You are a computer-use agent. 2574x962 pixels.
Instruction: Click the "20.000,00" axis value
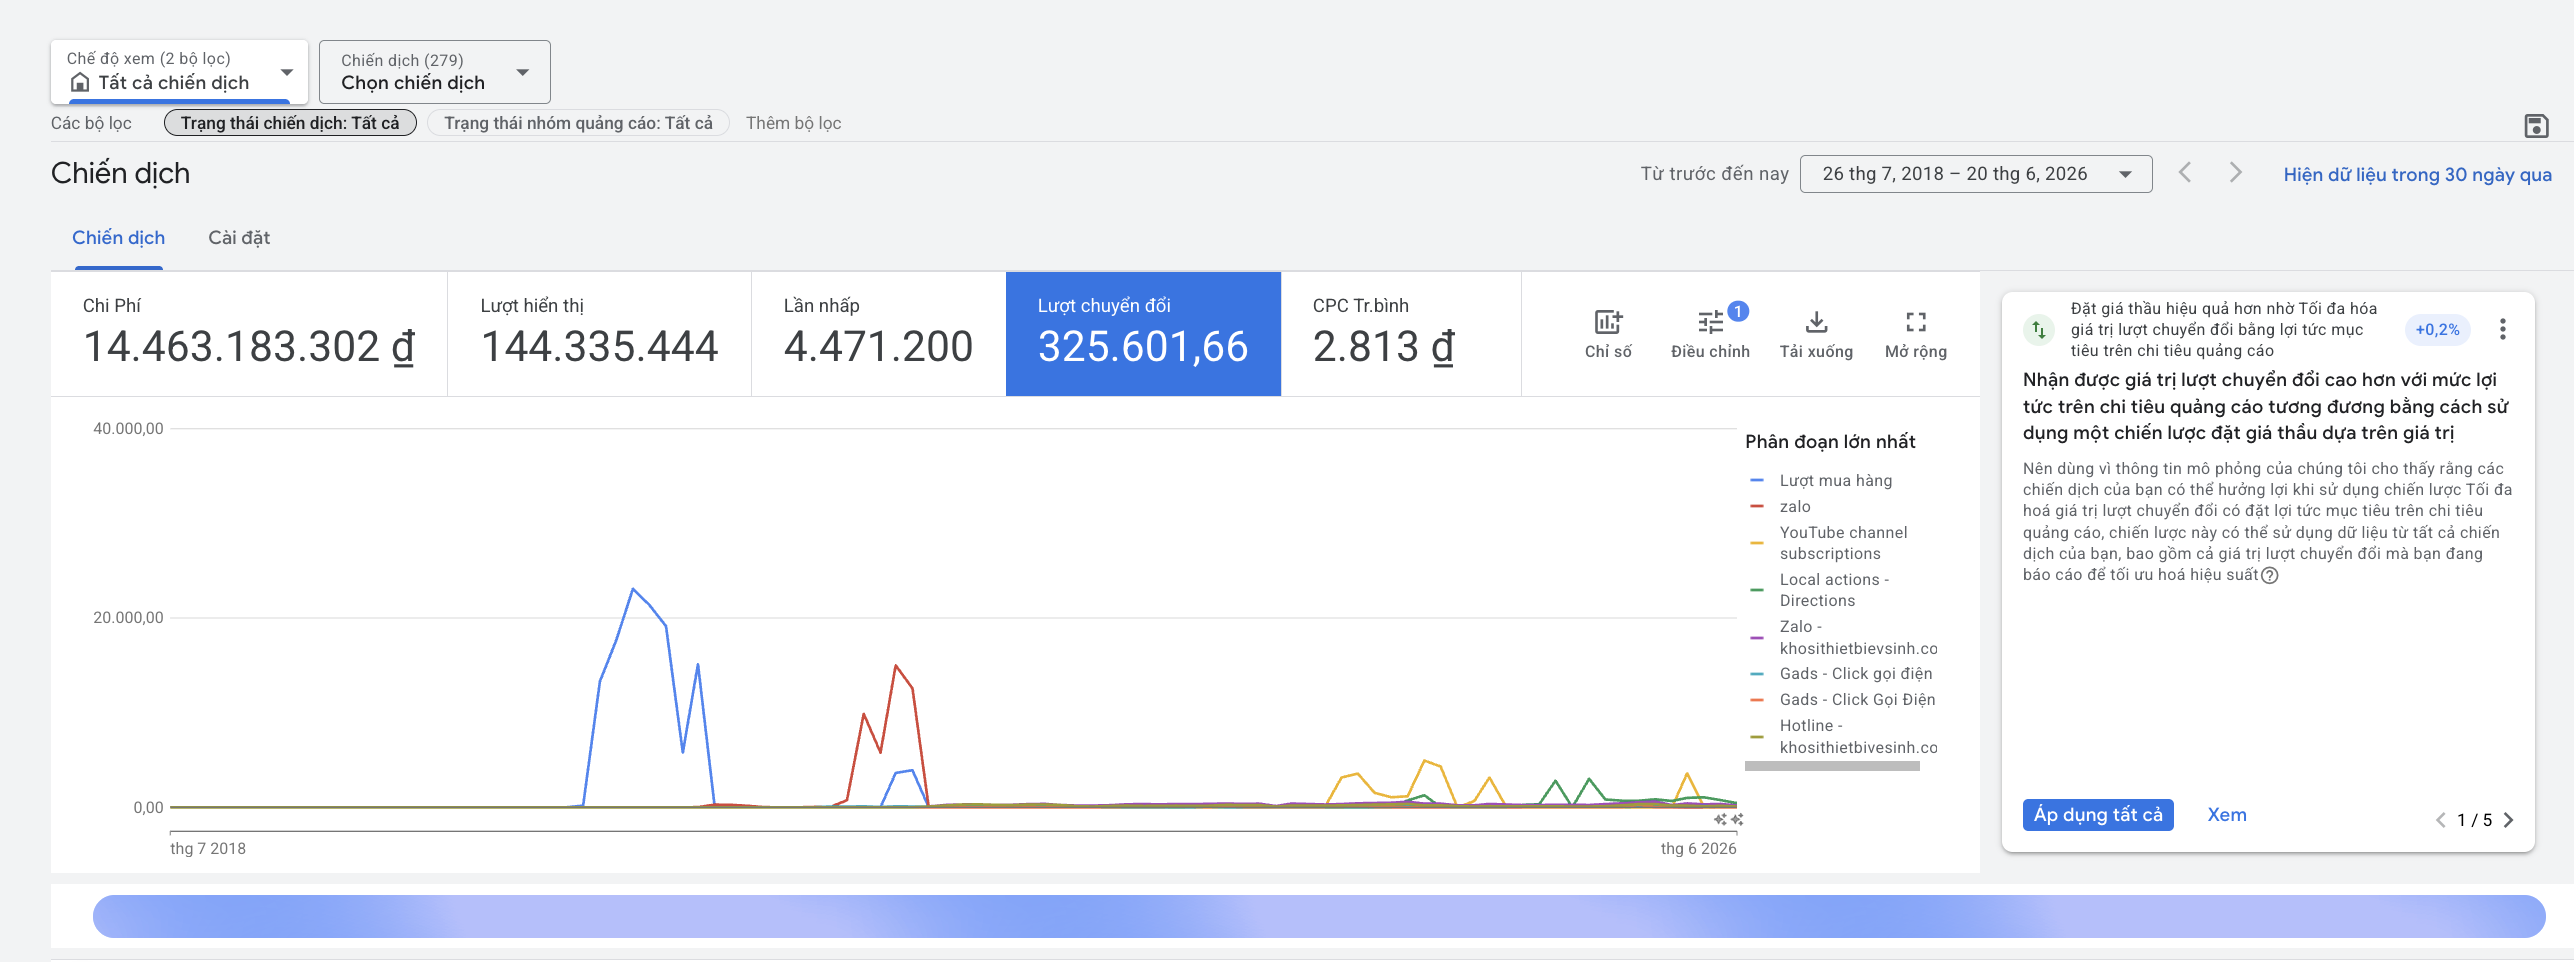pos(128,618)
